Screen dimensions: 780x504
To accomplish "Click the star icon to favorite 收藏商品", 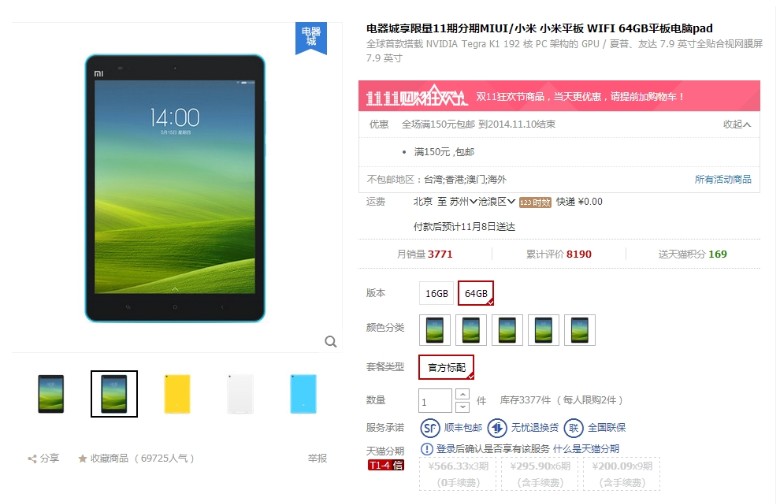I will pyautogui.click(x=83, y=458).
